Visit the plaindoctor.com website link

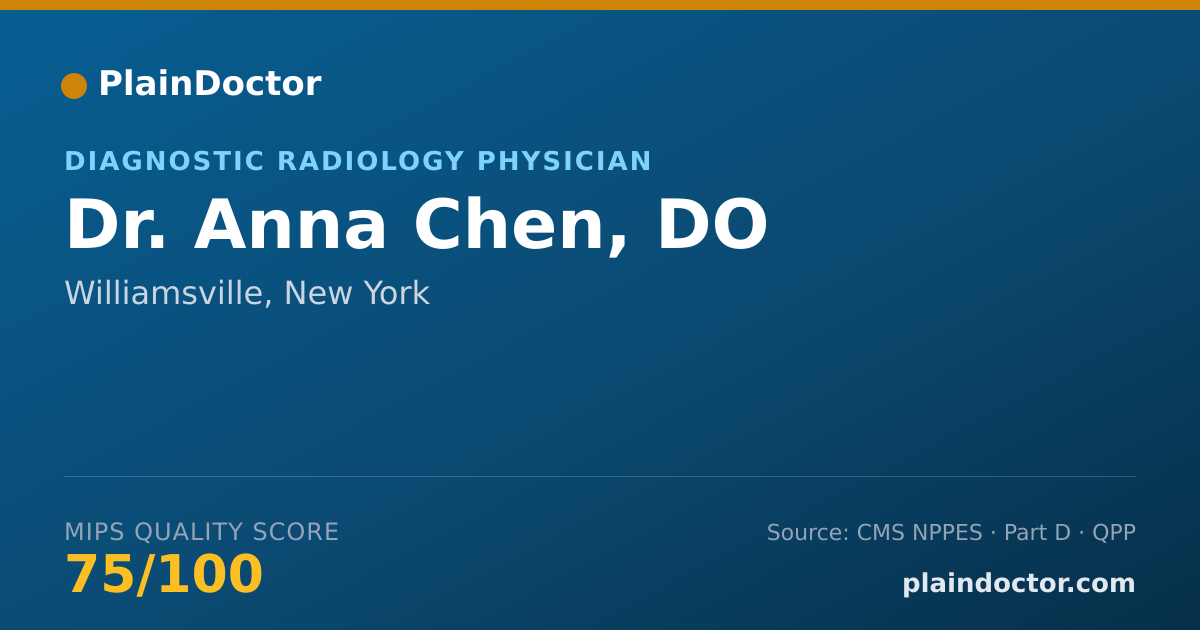1019,584
